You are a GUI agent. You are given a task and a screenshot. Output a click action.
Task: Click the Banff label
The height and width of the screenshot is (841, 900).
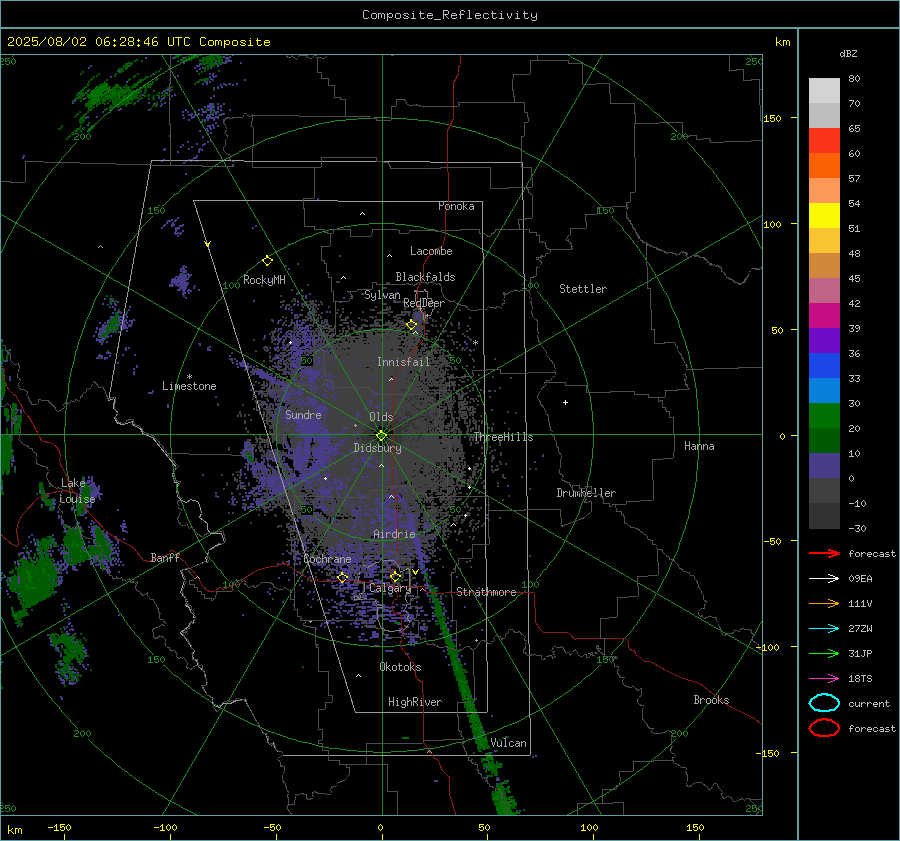pos(165,557)
